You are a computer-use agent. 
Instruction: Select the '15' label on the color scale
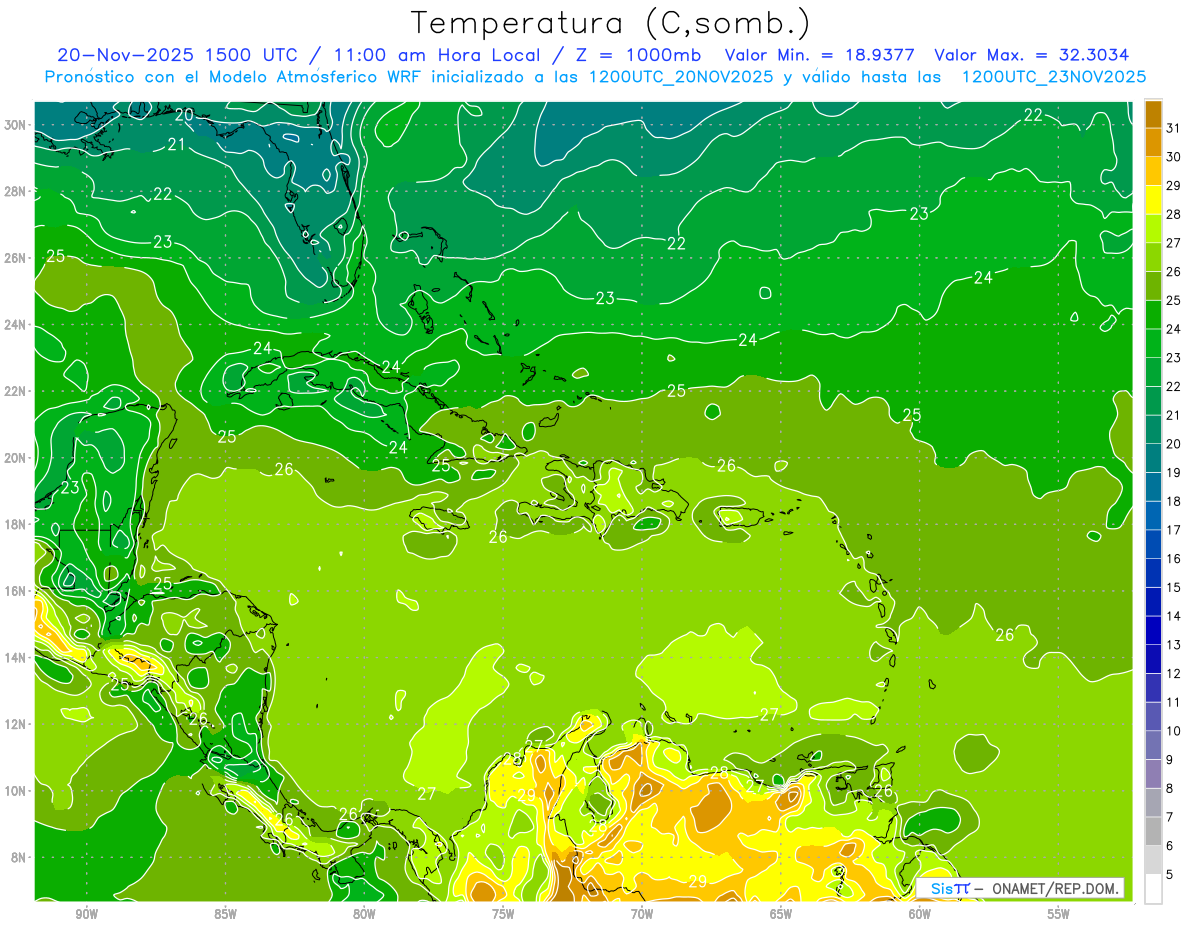(1175, 587)
